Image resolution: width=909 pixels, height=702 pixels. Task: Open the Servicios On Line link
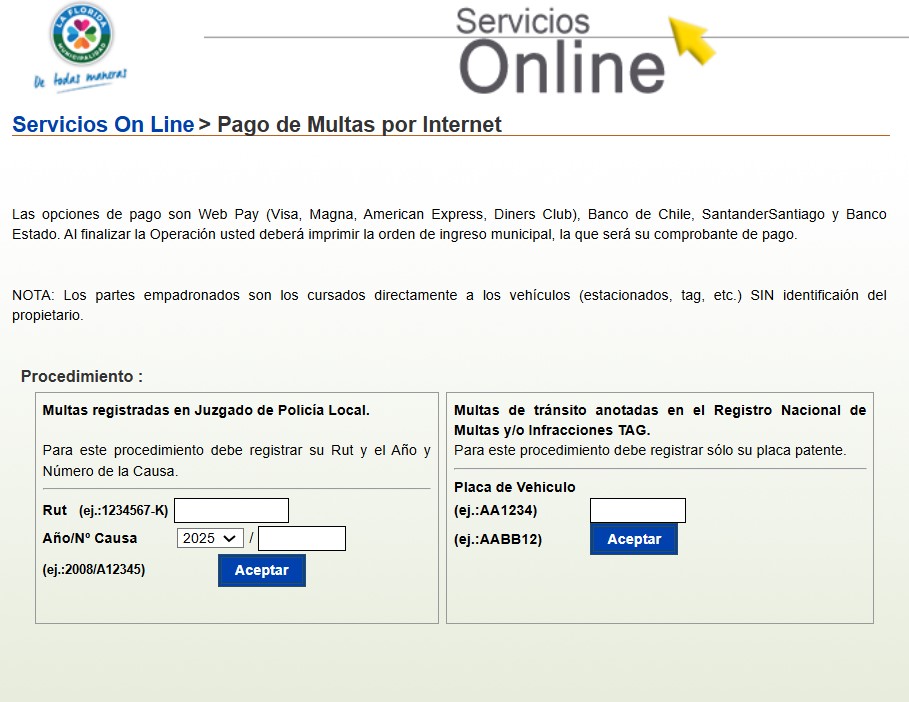click(x=103, y=125)
